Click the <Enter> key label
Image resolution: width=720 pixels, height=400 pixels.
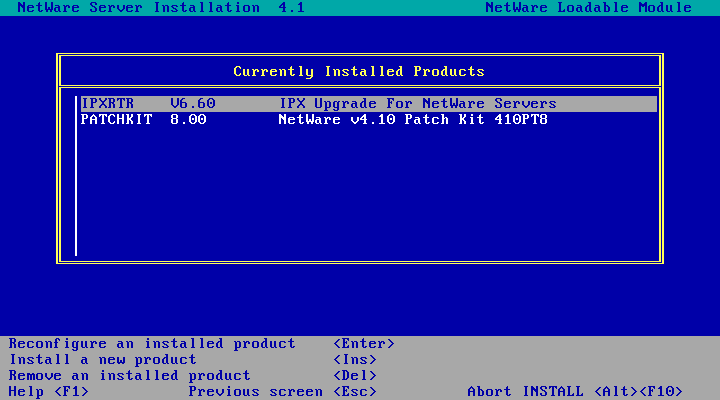364,344
